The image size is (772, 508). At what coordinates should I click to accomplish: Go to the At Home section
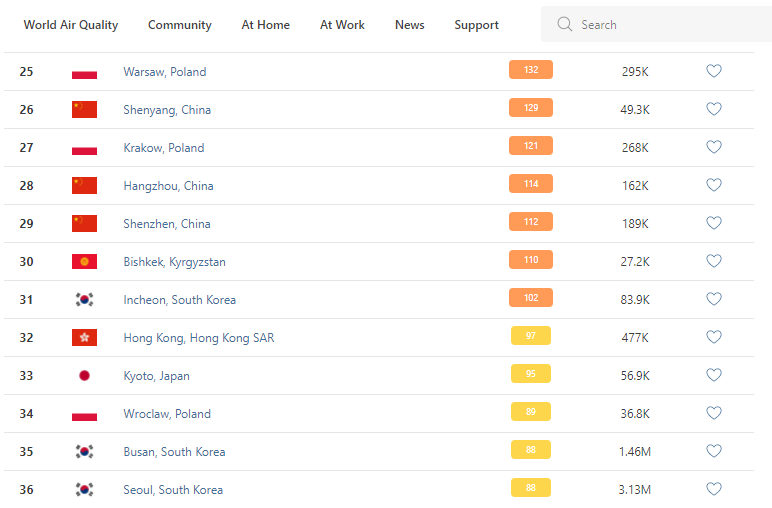click(x=266, y=25)
